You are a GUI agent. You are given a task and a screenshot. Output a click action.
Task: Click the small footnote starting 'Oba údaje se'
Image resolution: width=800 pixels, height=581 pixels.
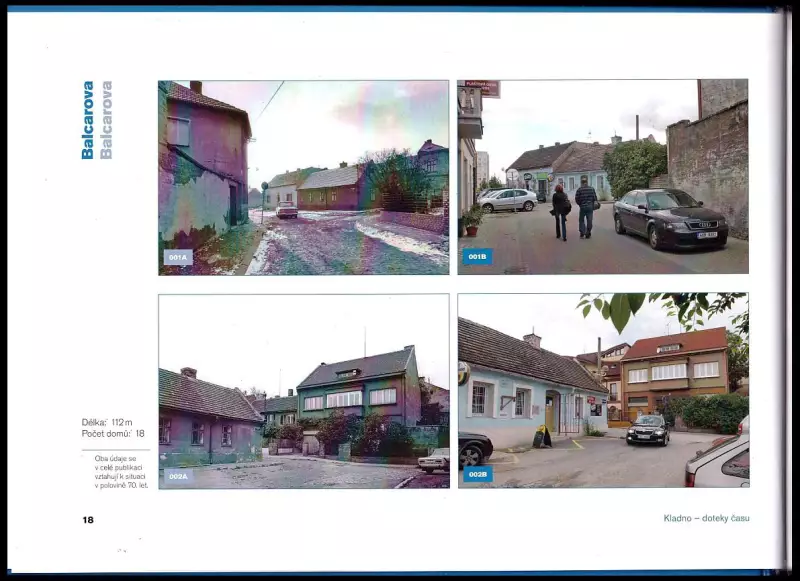point(114,470)
